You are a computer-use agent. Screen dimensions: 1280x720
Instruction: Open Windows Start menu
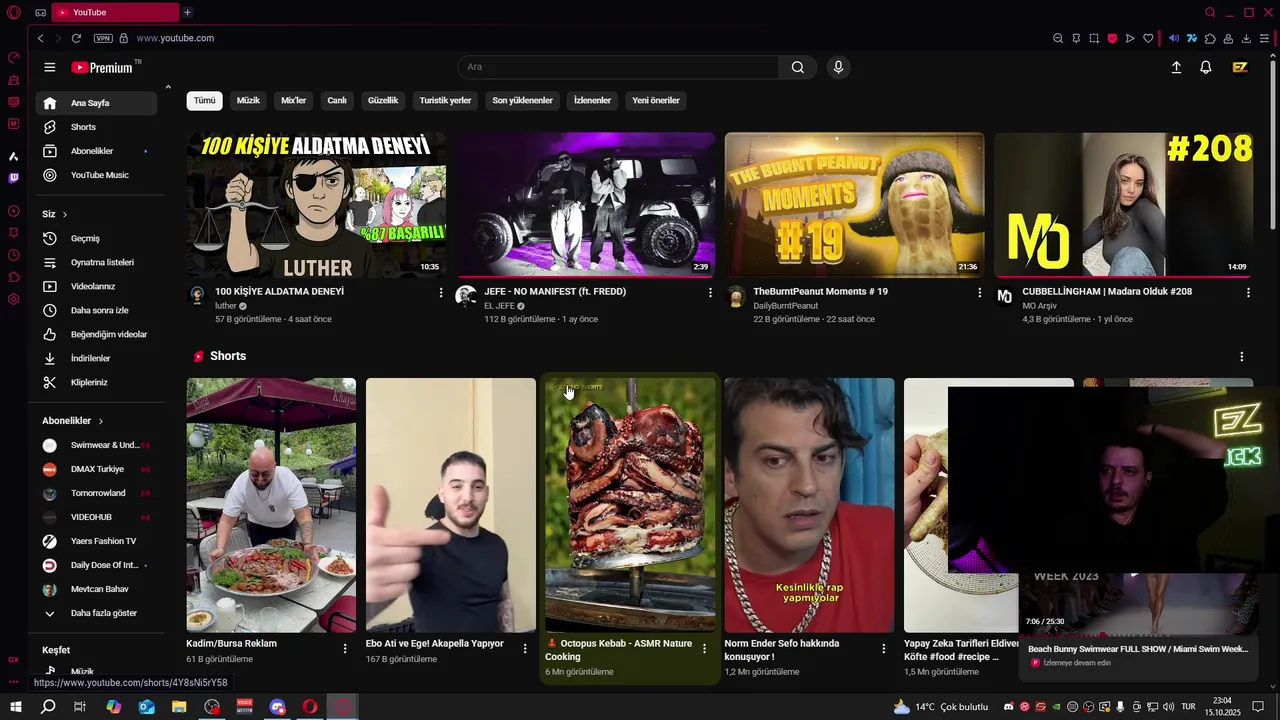16,707
